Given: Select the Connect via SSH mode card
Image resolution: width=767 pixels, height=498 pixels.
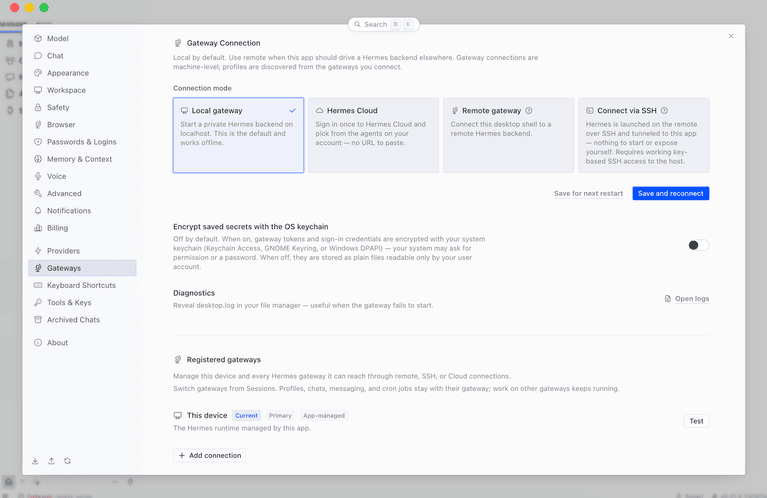Looking at the screenshot, I should coord(644,135).
